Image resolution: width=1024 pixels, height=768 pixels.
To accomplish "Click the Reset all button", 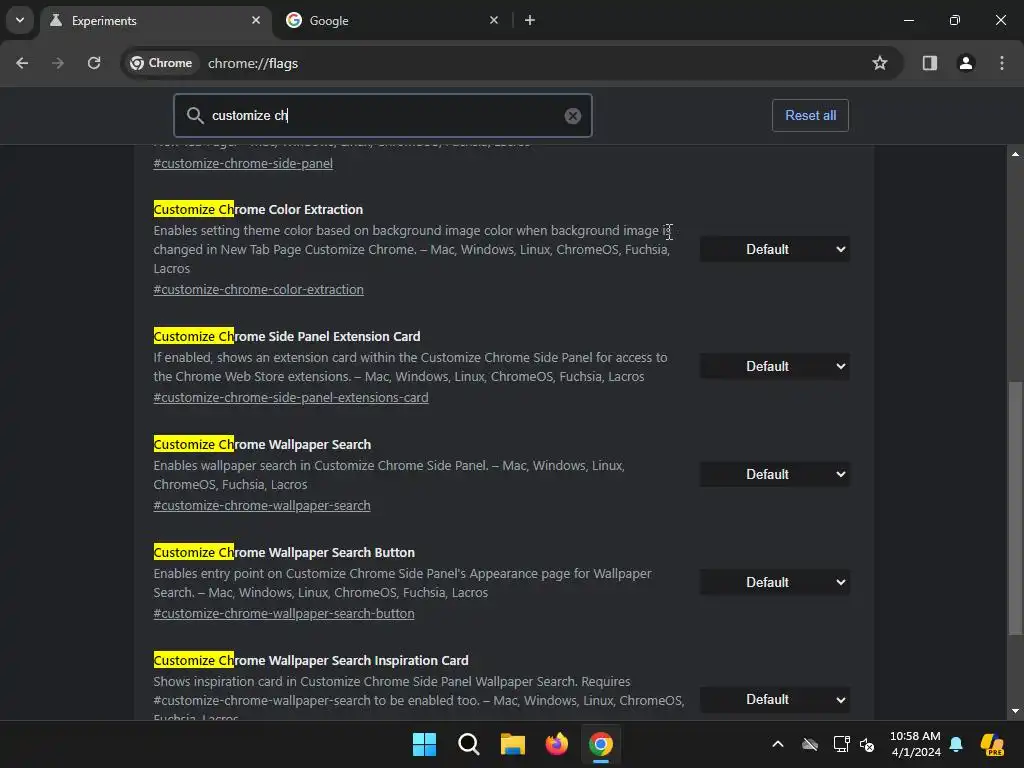I will pyautogui.click(x=810, y=116).
